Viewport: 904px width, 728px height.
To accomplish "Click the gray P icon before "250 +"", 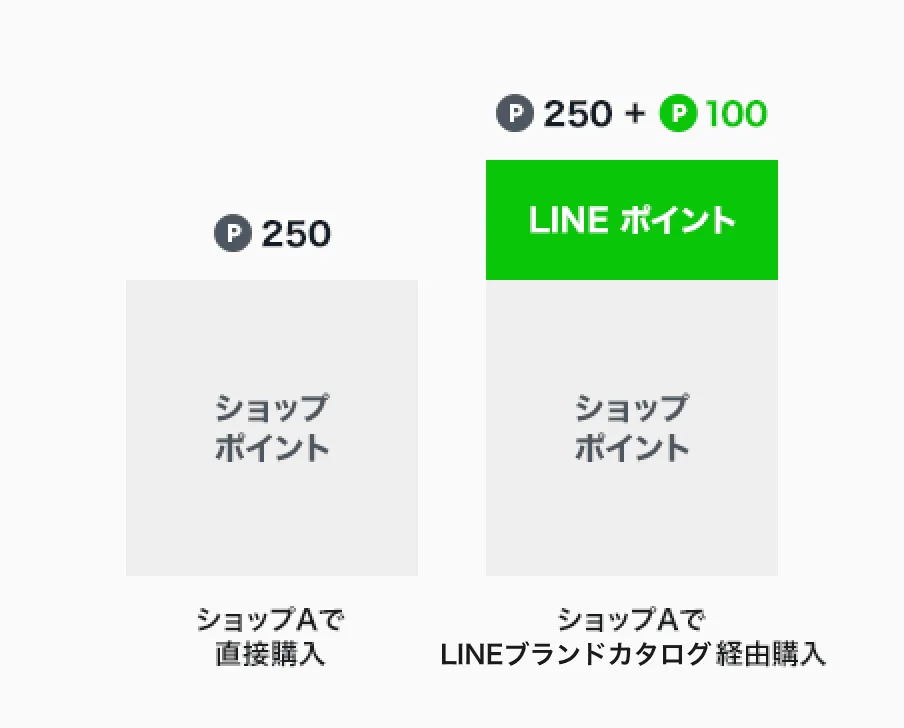I will [515, 113].
